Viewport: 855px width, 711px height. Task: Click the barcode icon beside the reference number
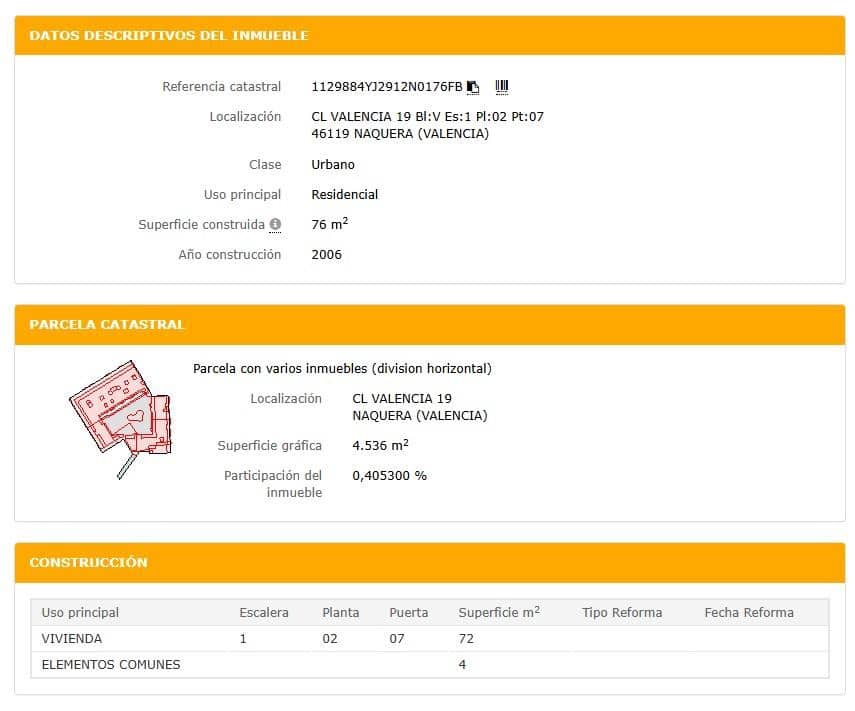tap(502, 86)
